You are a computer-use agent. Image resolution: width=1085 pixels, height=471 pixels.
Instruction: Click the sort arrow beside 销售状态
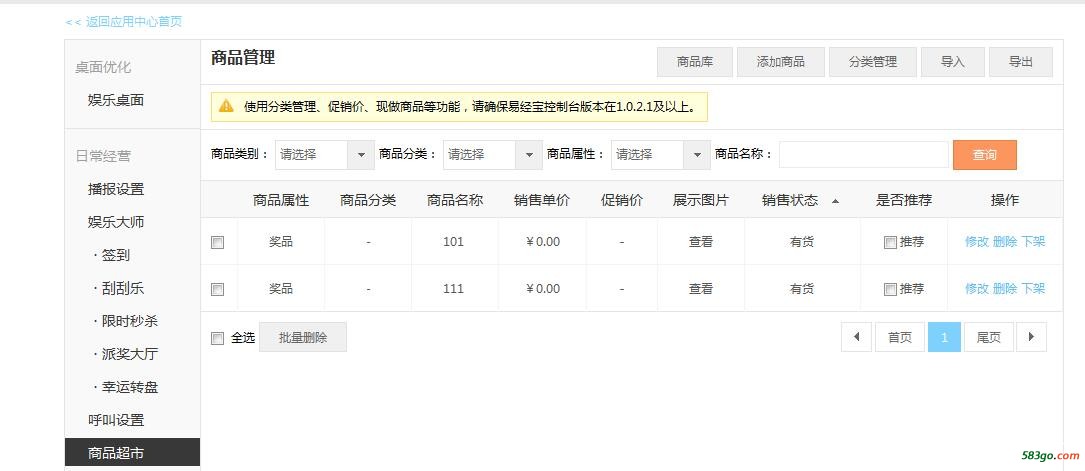(x=835, y=201)
